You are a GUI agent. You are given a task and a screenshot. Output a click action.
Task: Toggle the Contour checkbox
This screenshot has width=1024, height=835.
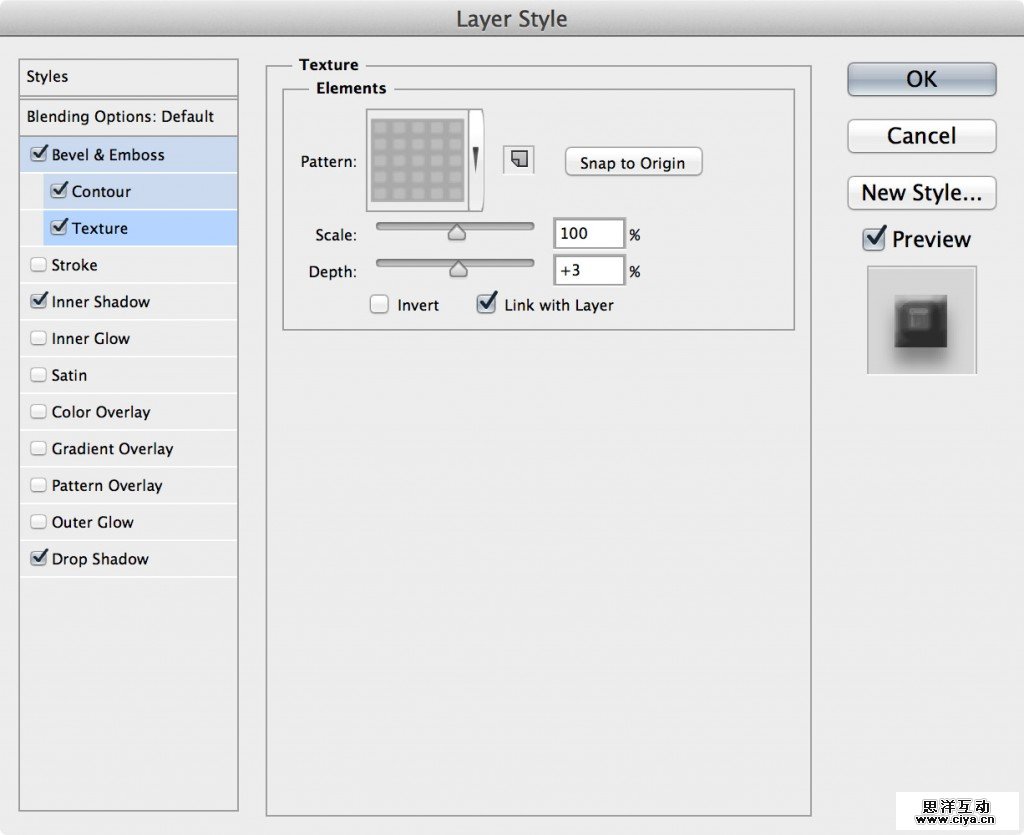(59, 191)
